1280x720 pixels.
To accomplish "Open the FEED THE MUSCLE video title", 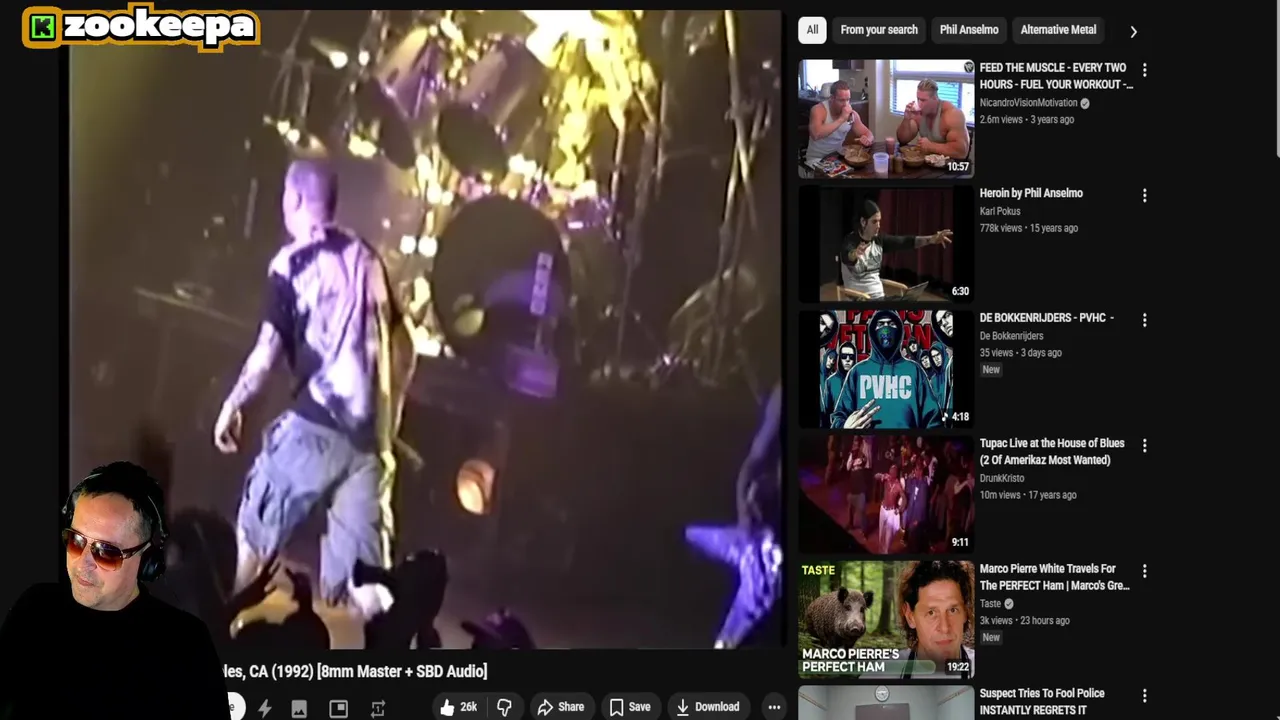I will point(1056,76).
